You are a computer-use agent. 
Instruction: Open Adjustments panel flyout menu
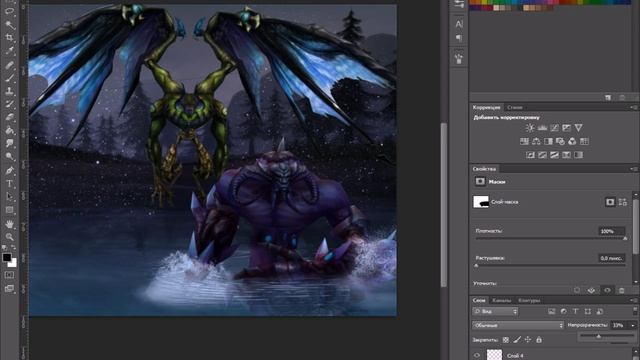click(x=634, y=107)
